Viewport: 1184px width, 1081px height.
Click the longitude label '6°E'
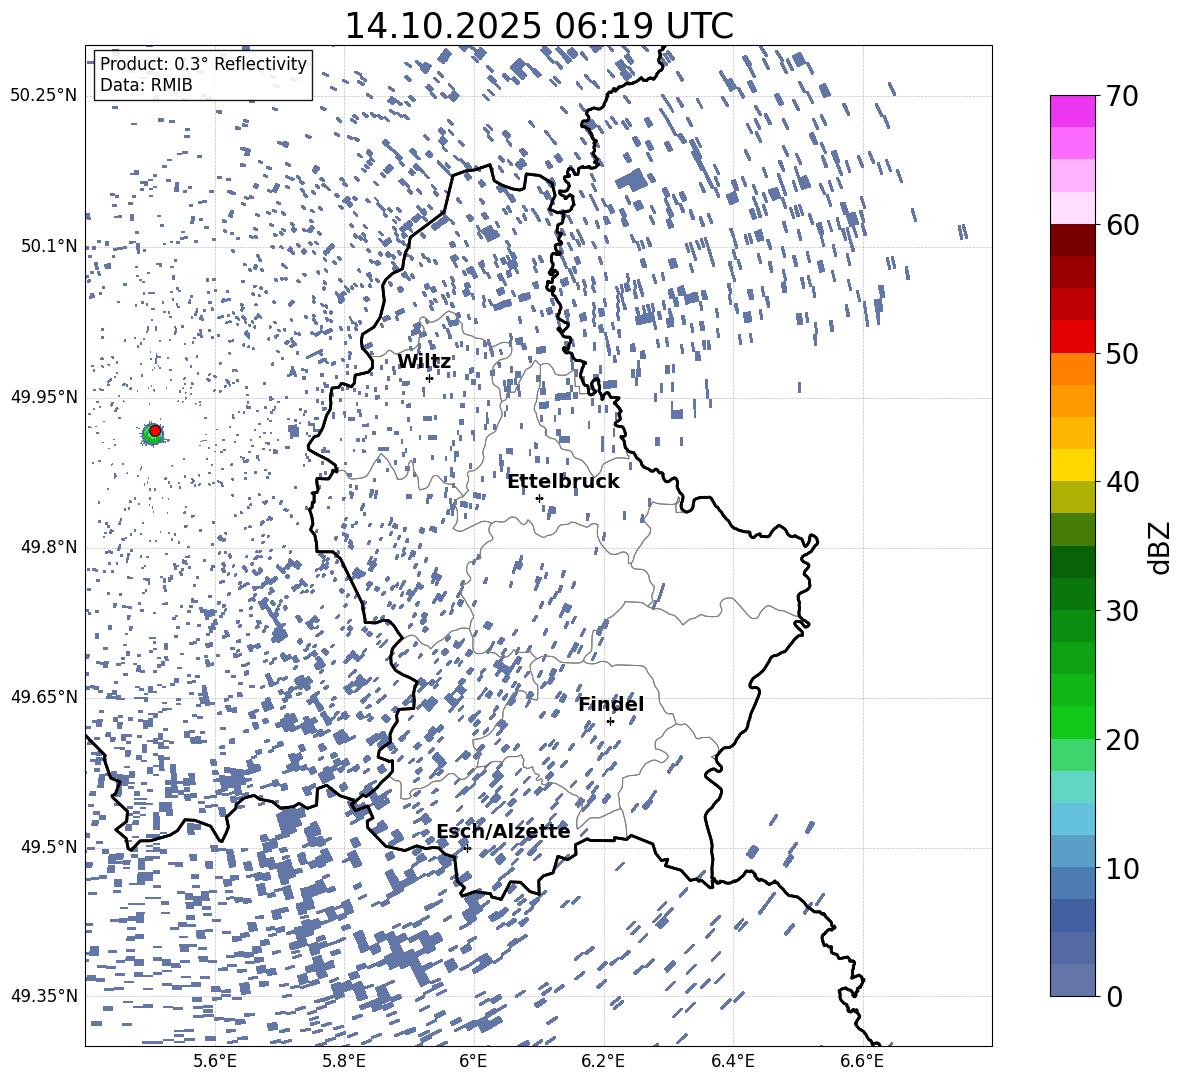pyautogui.click(x=473, y=1061)
